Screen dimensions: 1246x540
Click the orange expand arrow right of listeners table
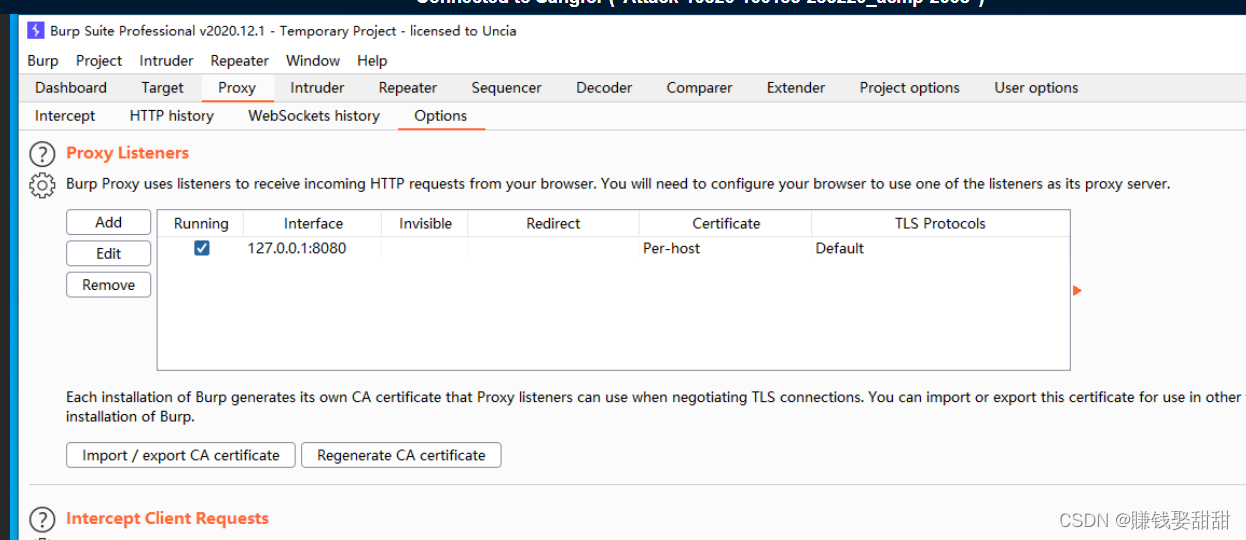coord(1077,290)
